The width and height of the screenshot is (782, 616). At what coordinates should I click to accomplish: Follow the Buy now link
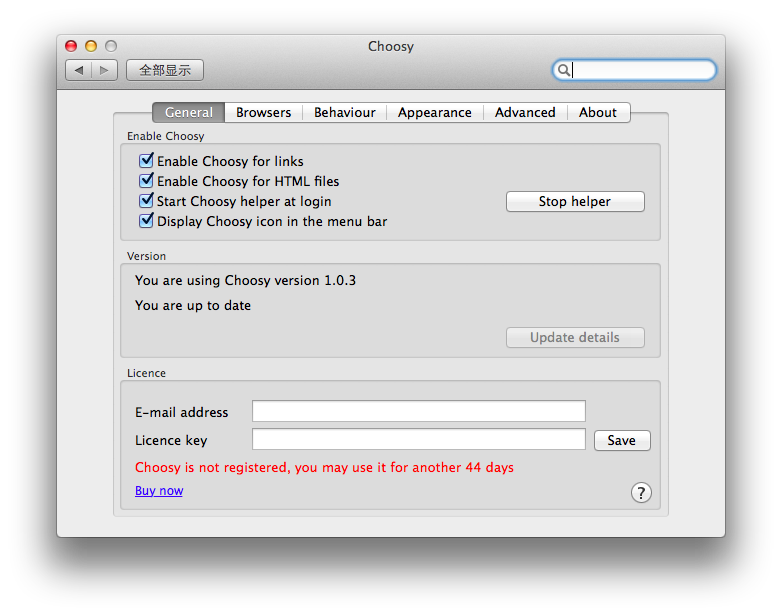click(159, 490)
